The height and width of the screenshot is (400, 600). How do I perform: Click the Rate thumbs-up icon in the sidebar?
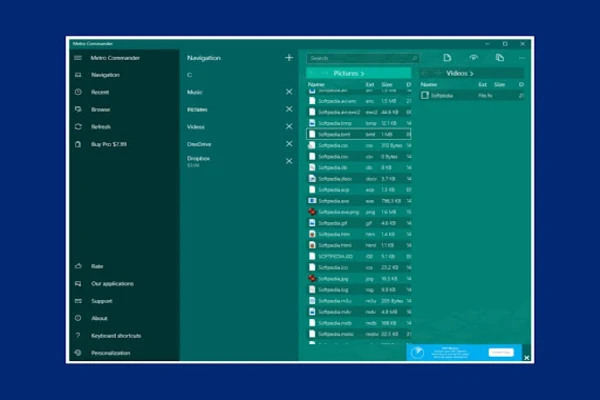point(78,266)
